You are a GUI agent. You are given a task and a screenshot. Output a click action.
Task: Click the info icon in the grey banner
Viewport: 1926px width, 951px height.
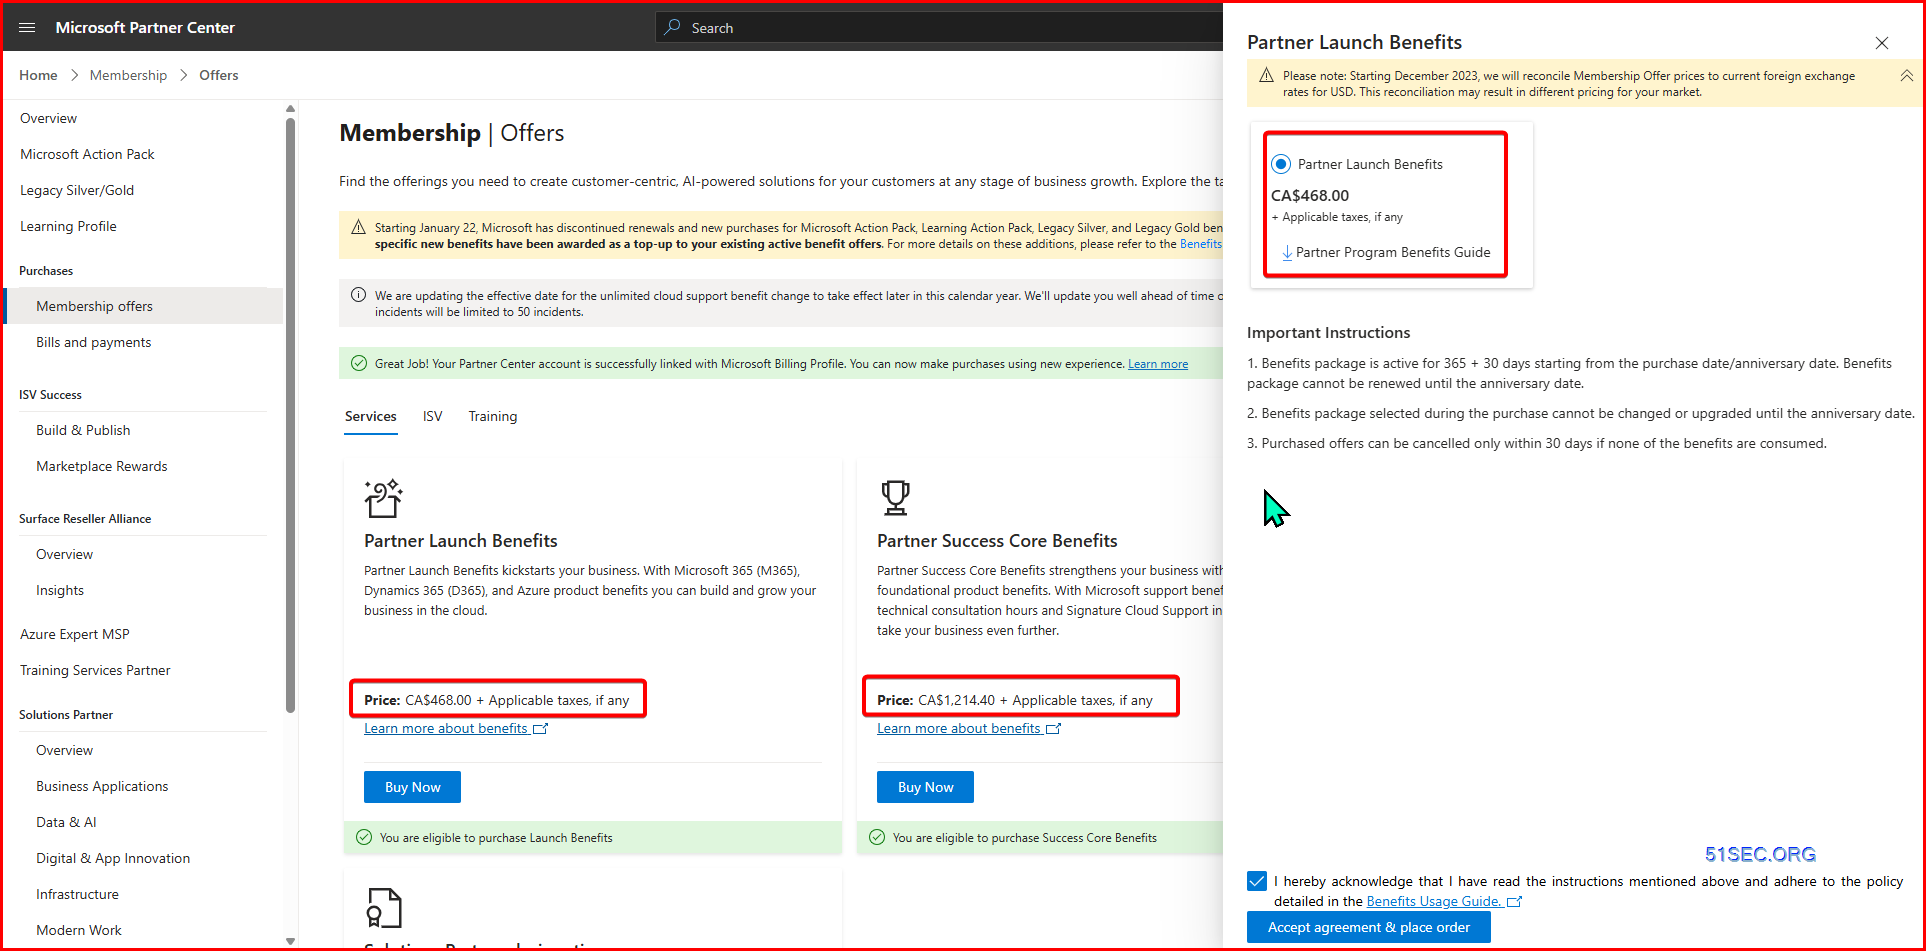pyautogui.click(x=358, y=295)
